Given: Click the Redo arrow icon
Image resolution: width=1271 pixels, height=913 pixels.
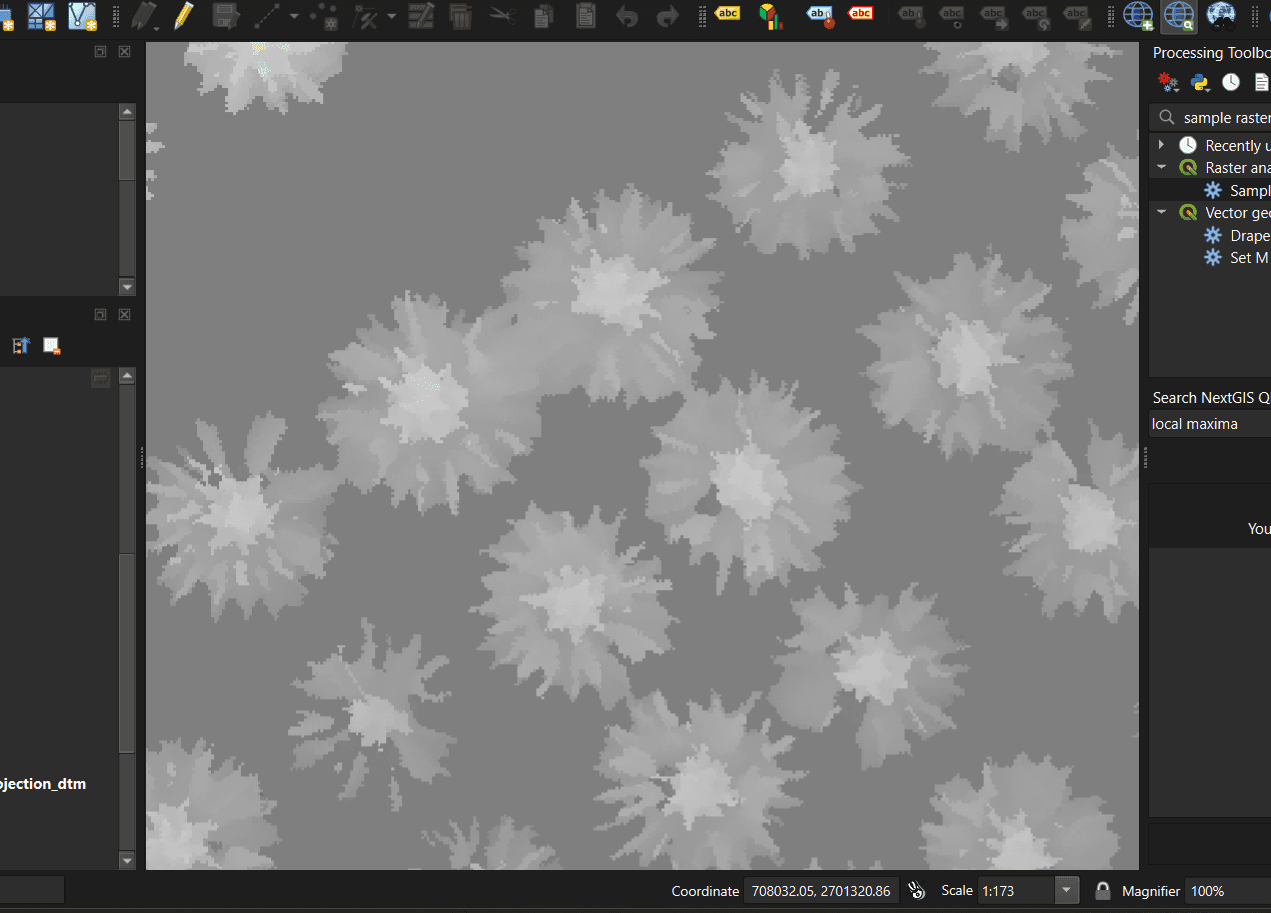Looking at the screenshot, I should [x=667, y=15].
